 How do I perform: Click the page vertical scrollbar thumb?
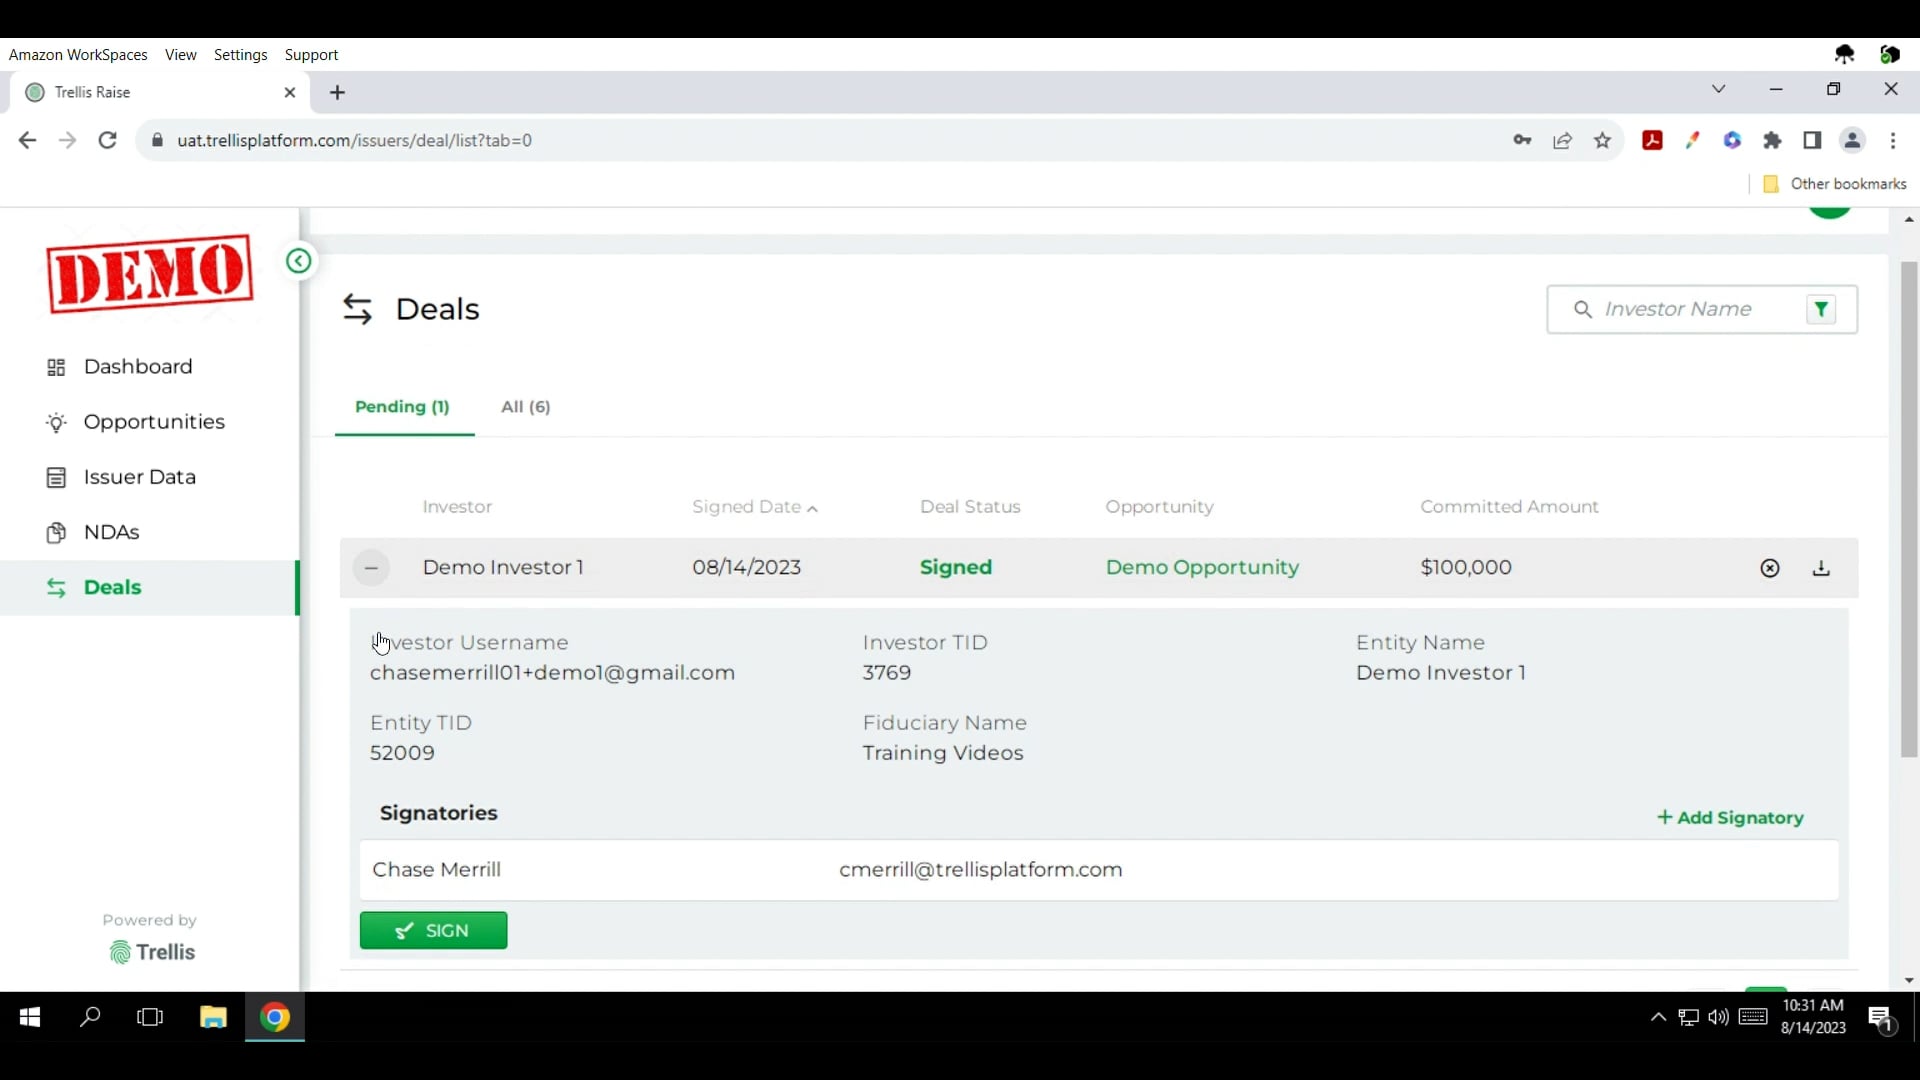[x=1909, y=509]
